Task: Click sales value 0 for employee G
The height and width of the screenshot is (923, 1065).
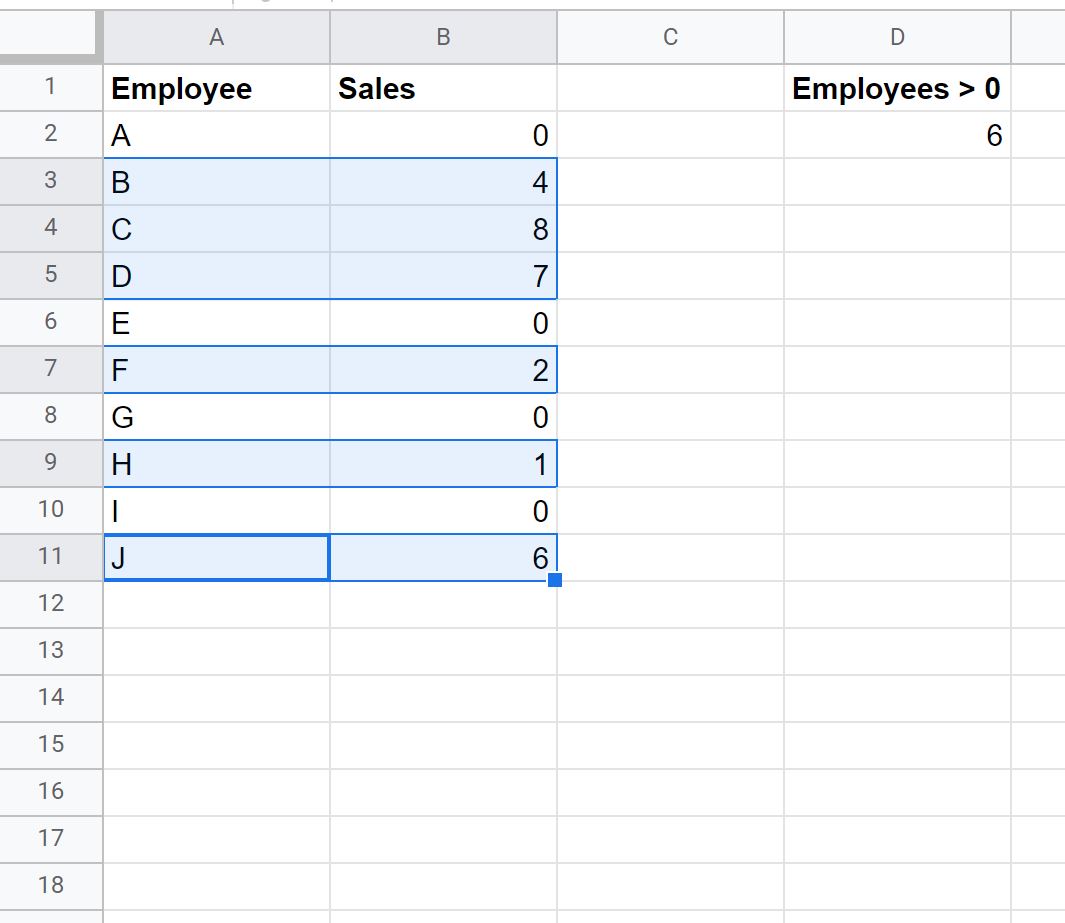Action: click(x=444, y=416)
